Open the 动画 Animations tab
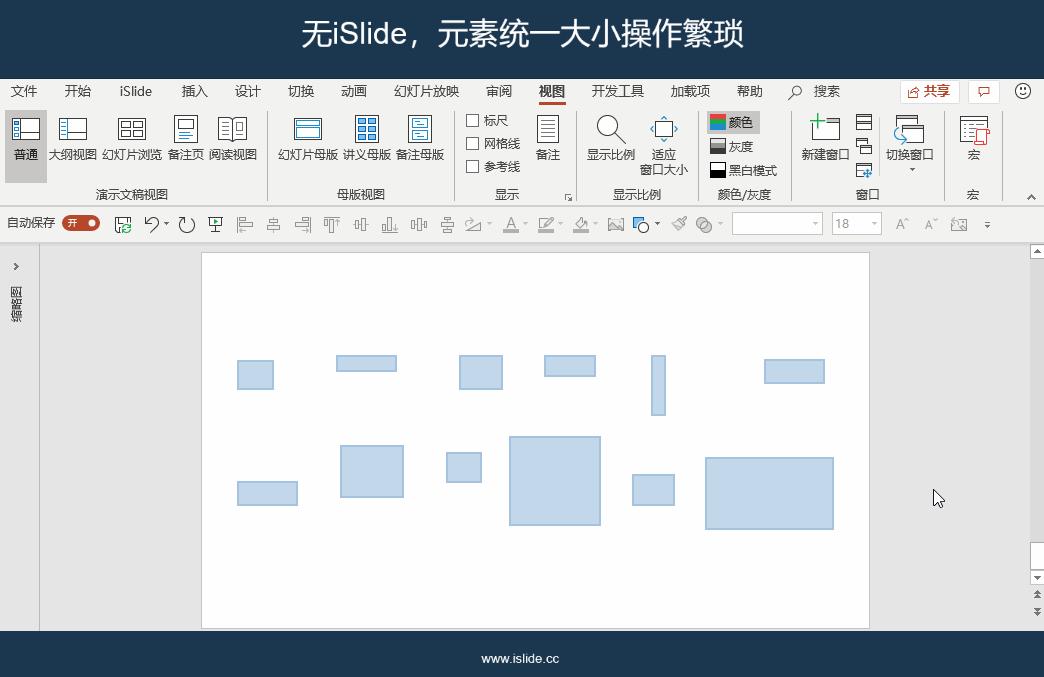This screenshot has height=677, width=1044. click(x=354, y=91)
